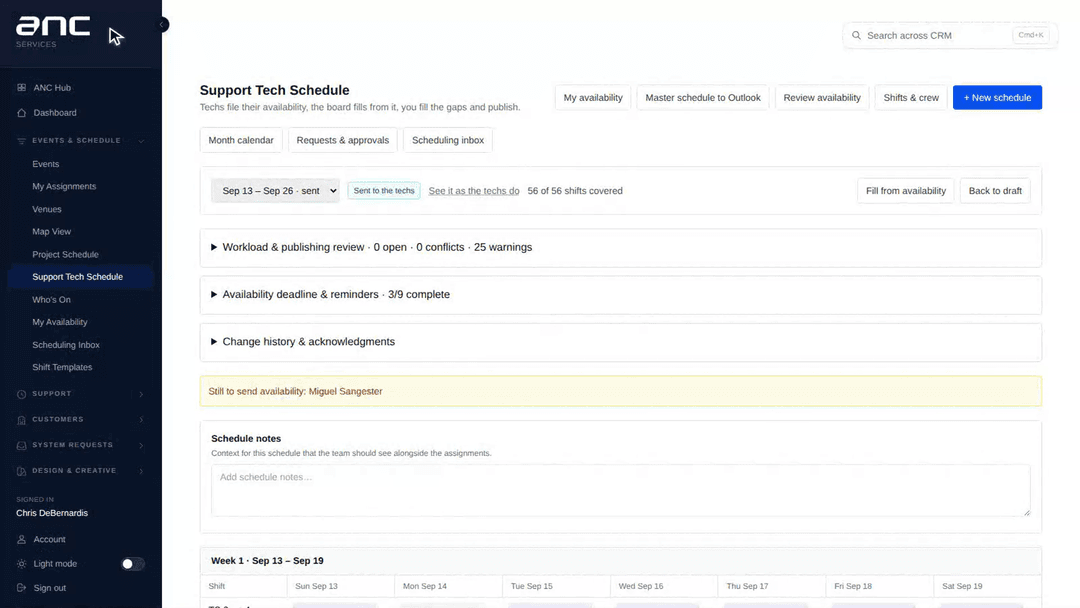This screenshot has width=1080, height=608.
Task: Click the Sign out icon
Action: (21, 587)
